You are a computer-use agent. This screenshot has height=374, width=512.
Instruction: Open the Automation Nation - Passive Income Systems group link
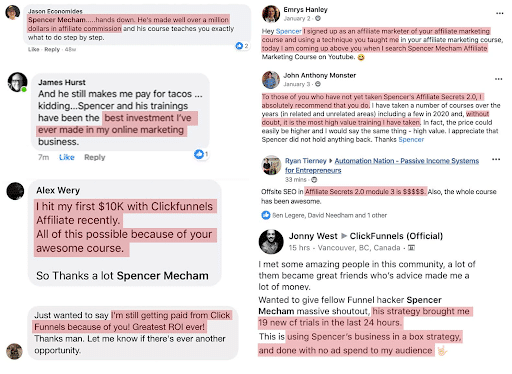click(x=382, y=165)
